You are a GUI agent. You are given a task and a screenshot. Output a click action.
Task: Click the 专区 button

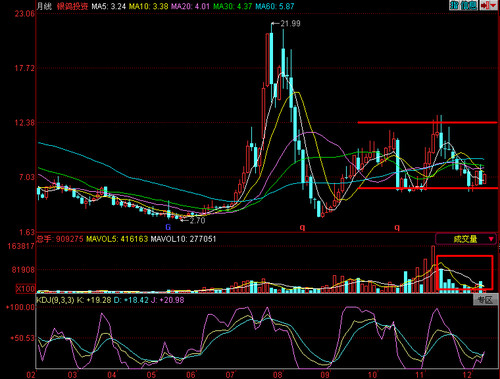485,300
